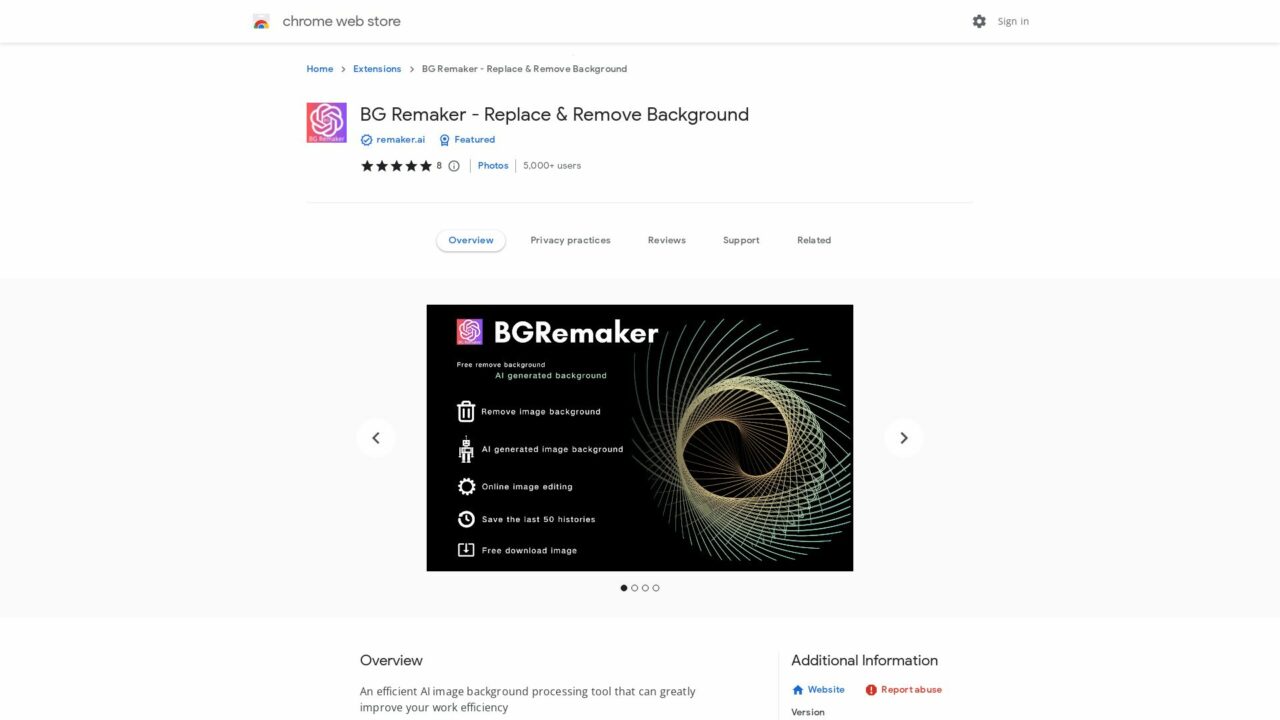Go back a slide with the left arrow
This screenshot has width=1280, height=720.
[376, 437]
